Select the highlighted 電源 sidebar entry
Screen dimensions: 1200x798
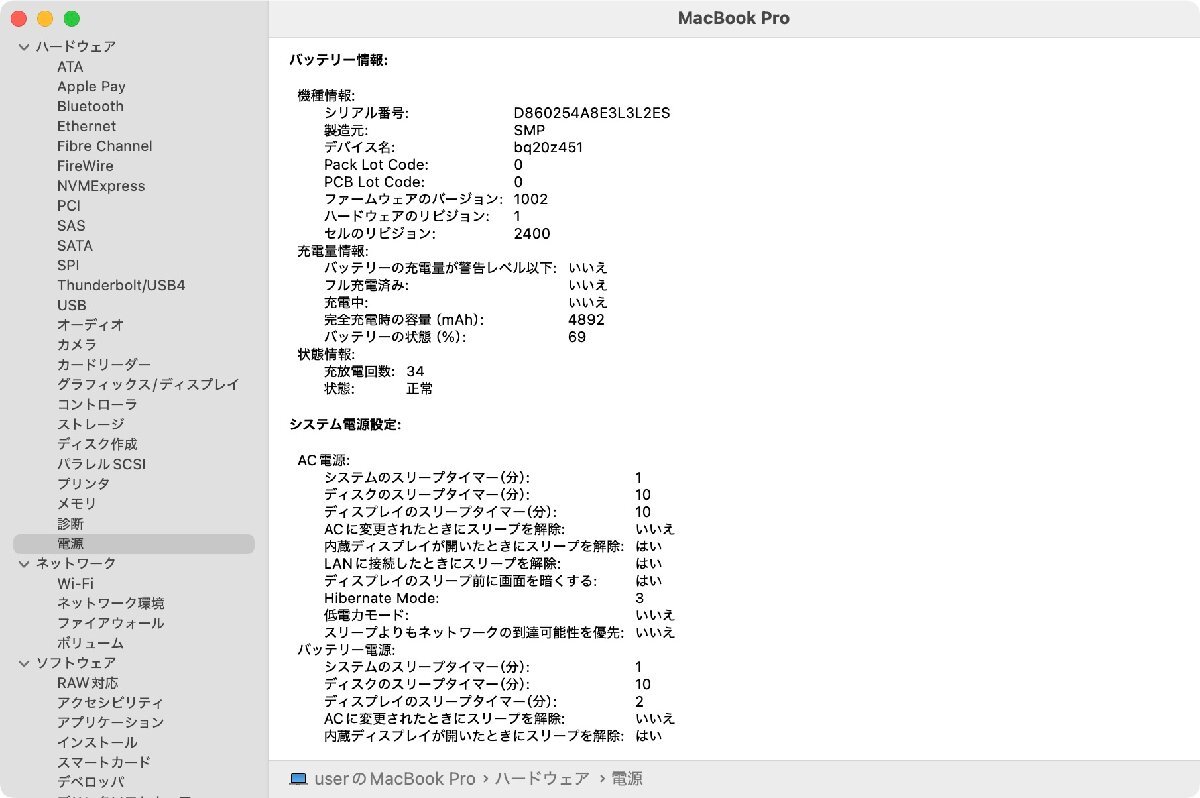click(x=134, y=544)
